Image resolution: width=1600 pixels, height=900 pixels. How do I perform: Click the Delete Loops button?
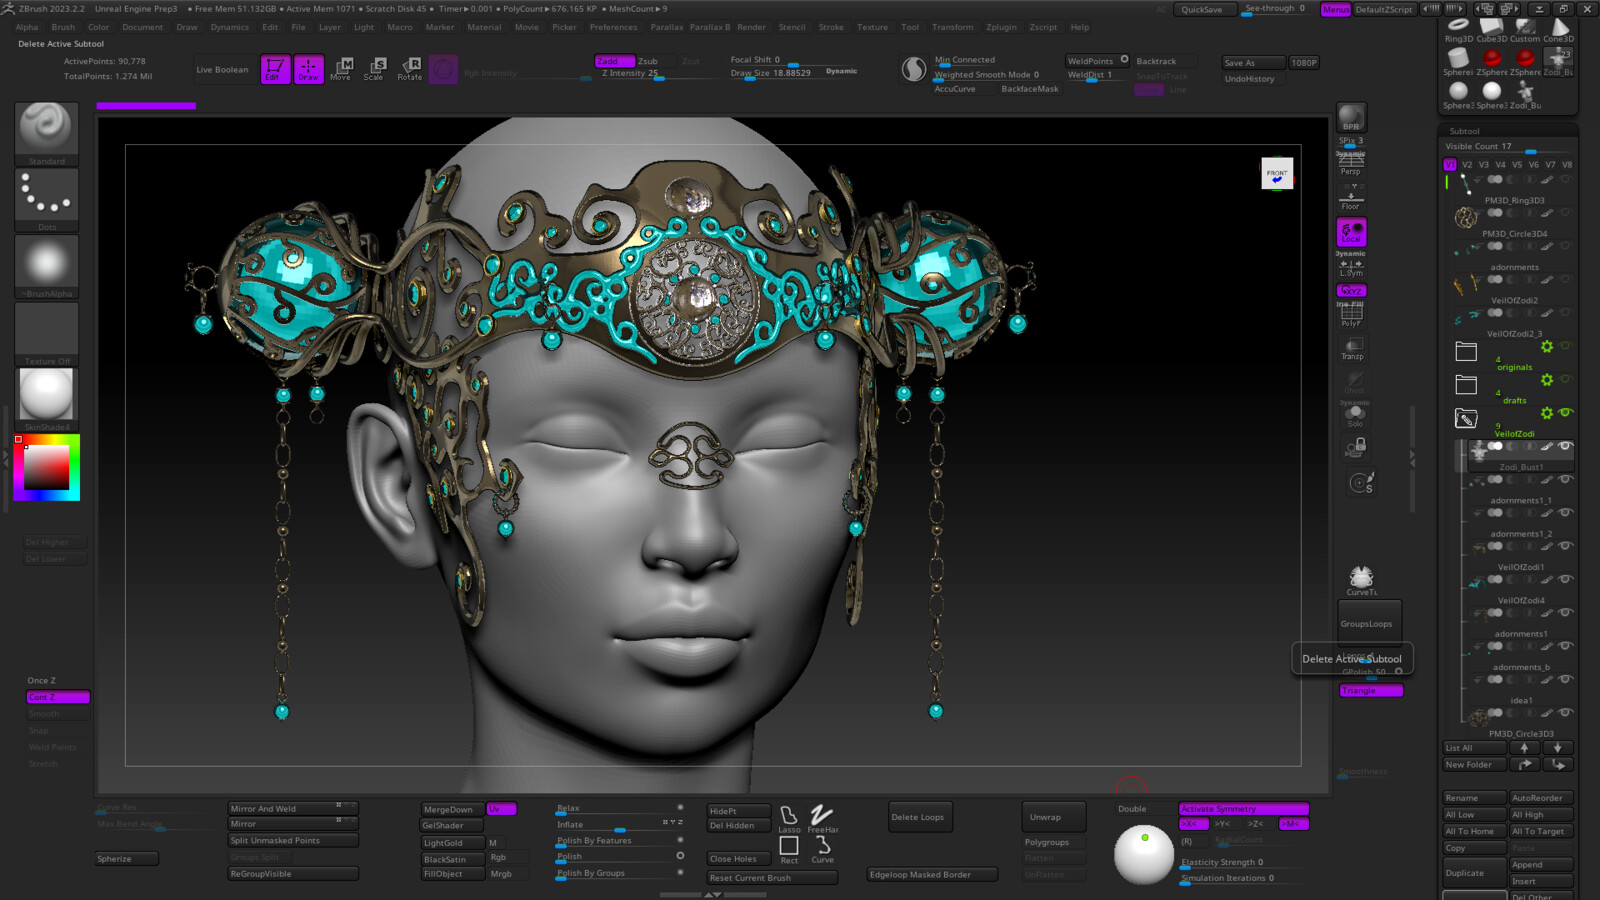point(919,817)
